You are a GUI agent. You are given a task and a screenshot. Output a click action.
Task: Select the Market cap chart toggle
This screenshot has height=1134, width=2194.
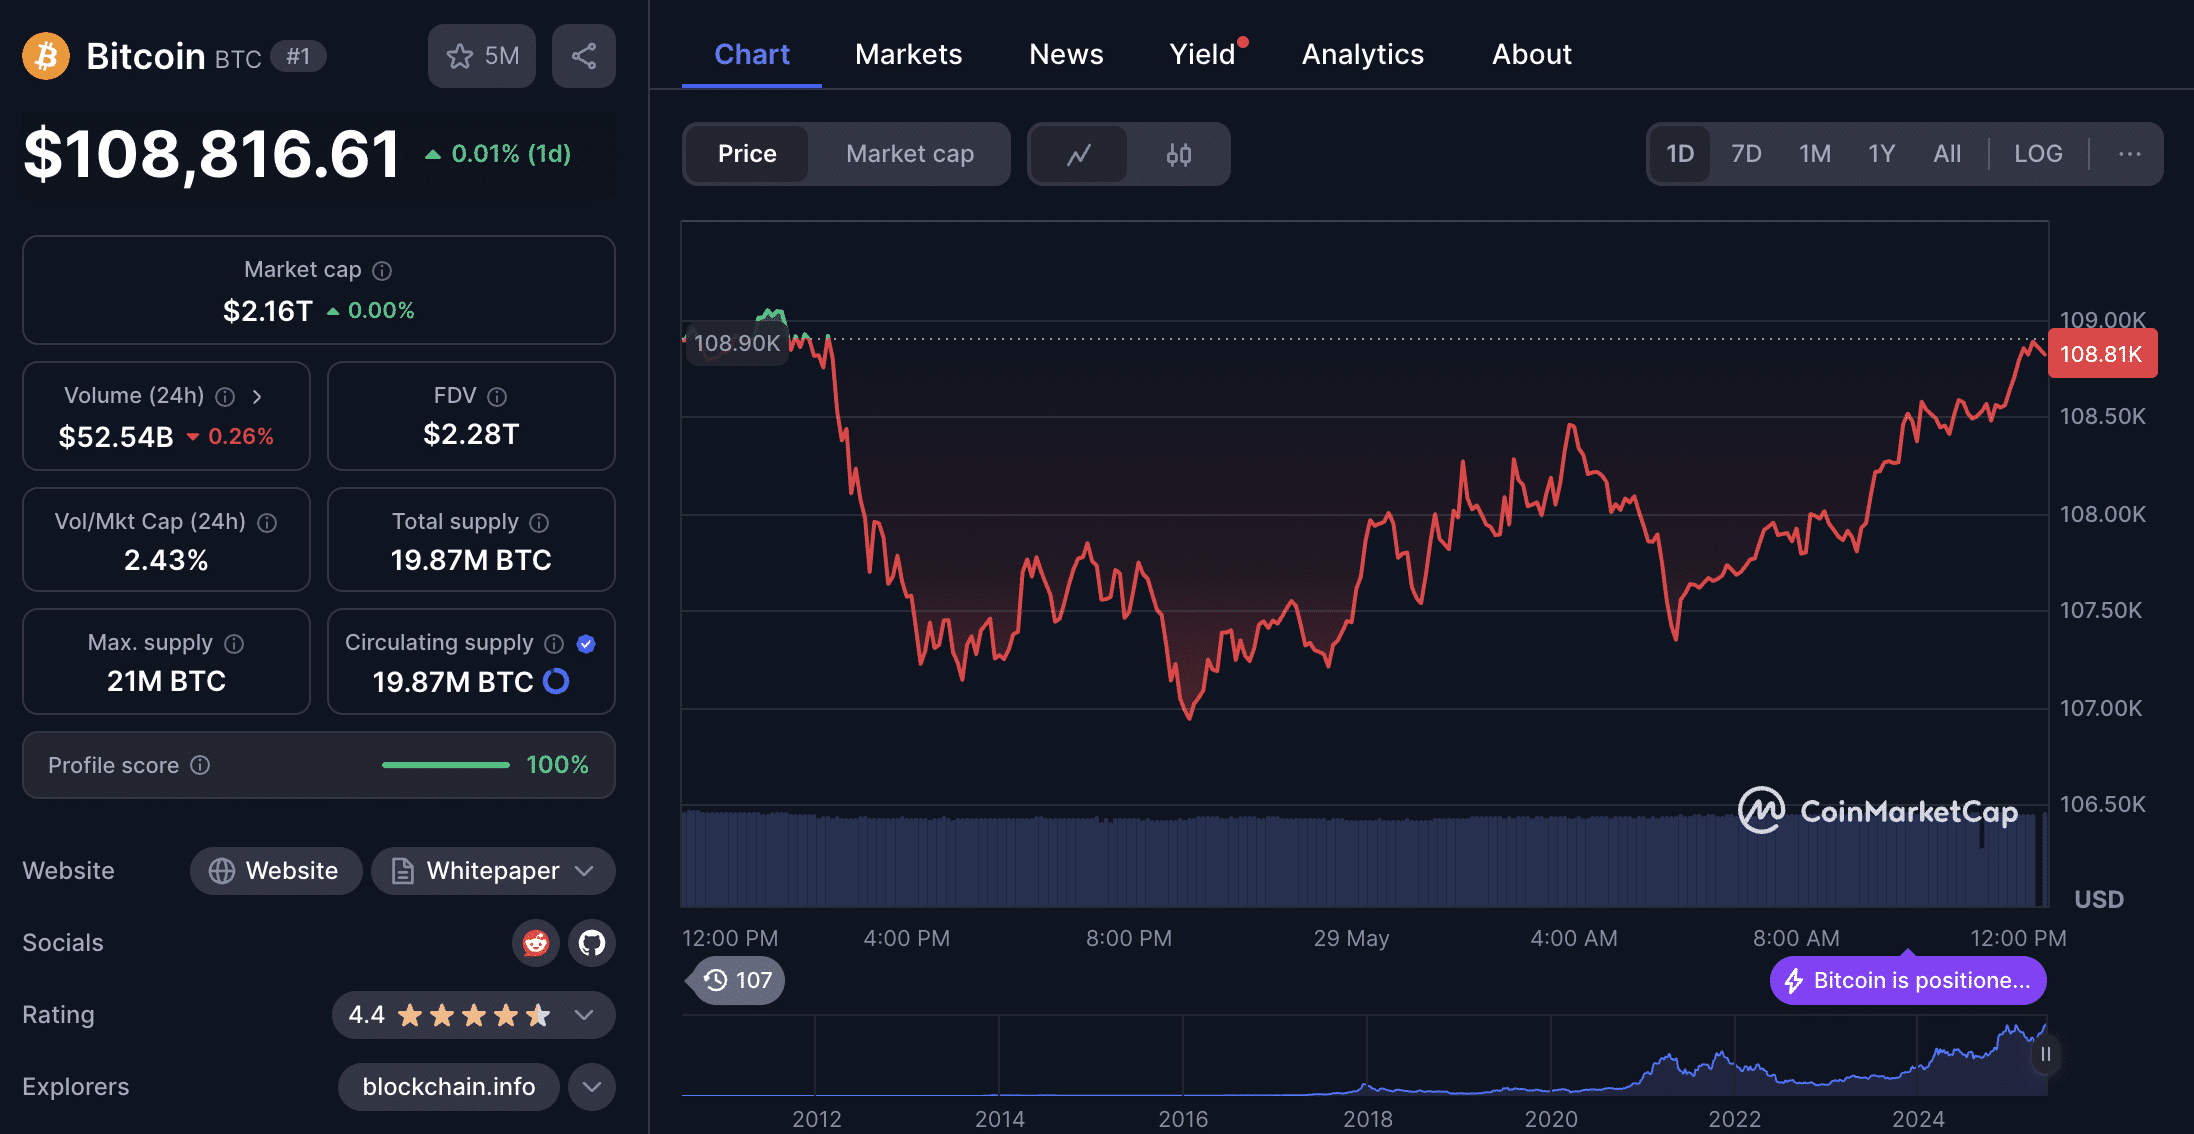click(x=910, y=154)
